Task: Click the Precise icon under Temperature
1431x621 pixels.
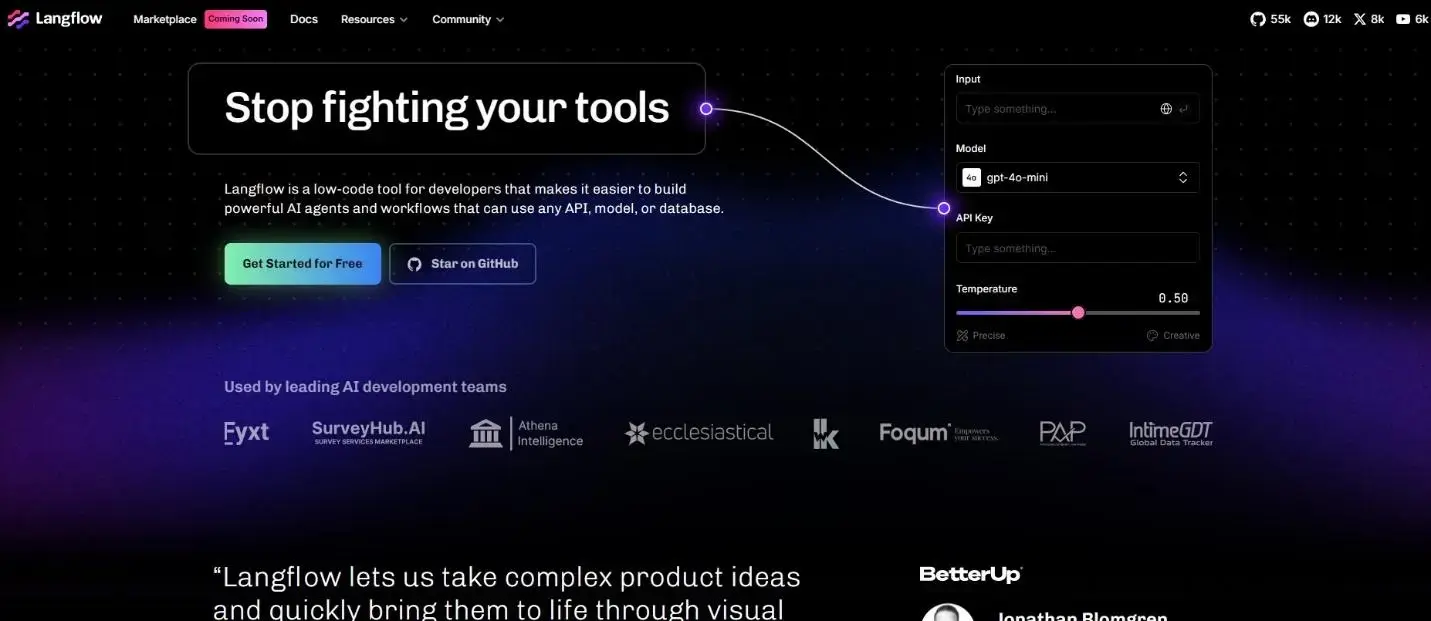Action: coord(962,336)
